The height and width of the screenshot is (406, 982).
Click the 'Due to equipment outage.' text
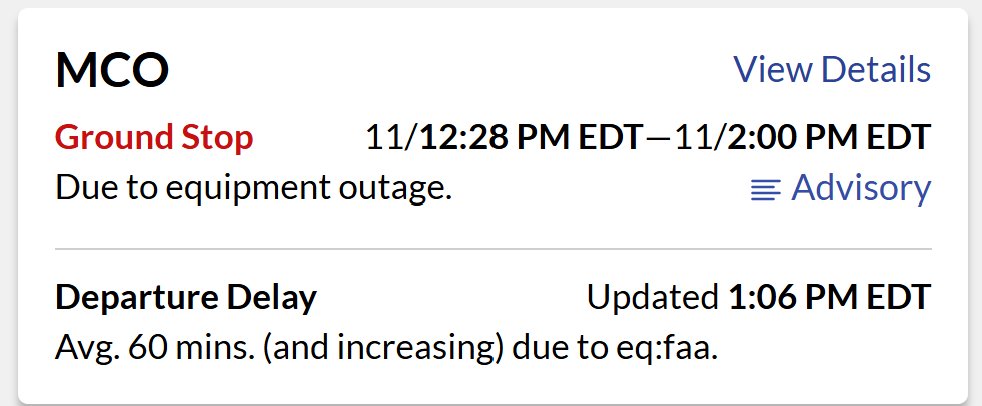(x=254, y=188)
